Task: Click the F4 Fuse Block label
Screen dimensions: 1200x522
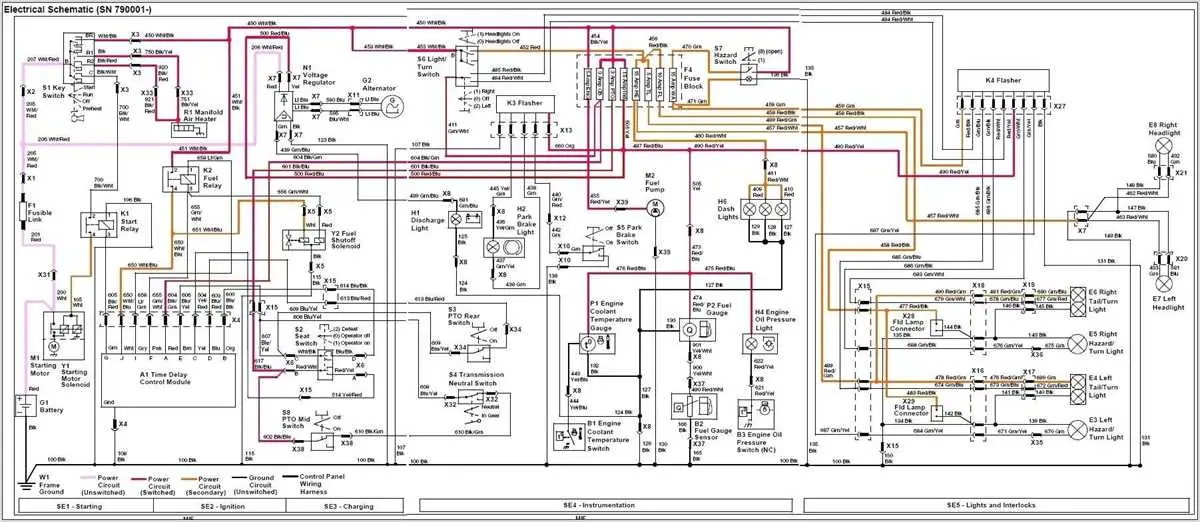Action: [x=691, y=76]
